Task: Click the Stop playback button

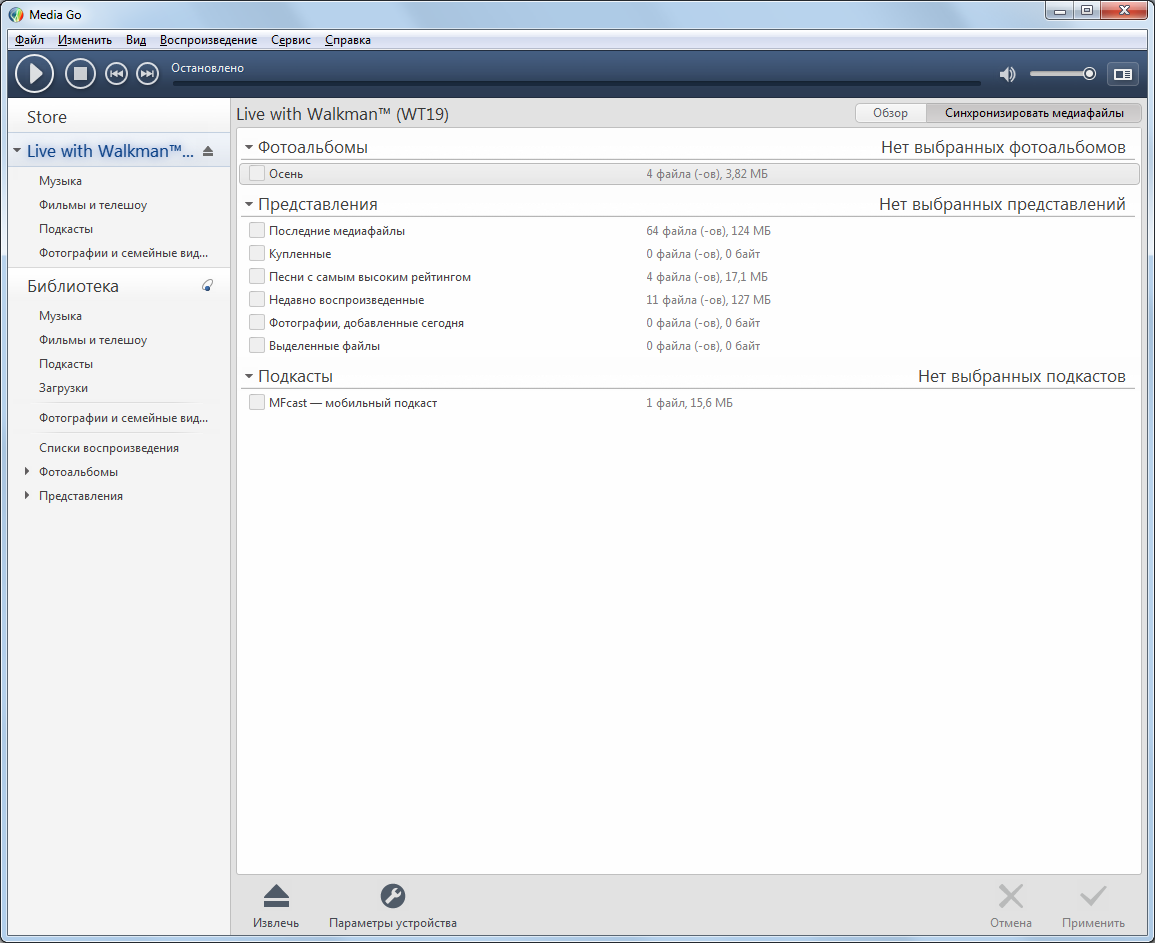Action: point(80,74)
